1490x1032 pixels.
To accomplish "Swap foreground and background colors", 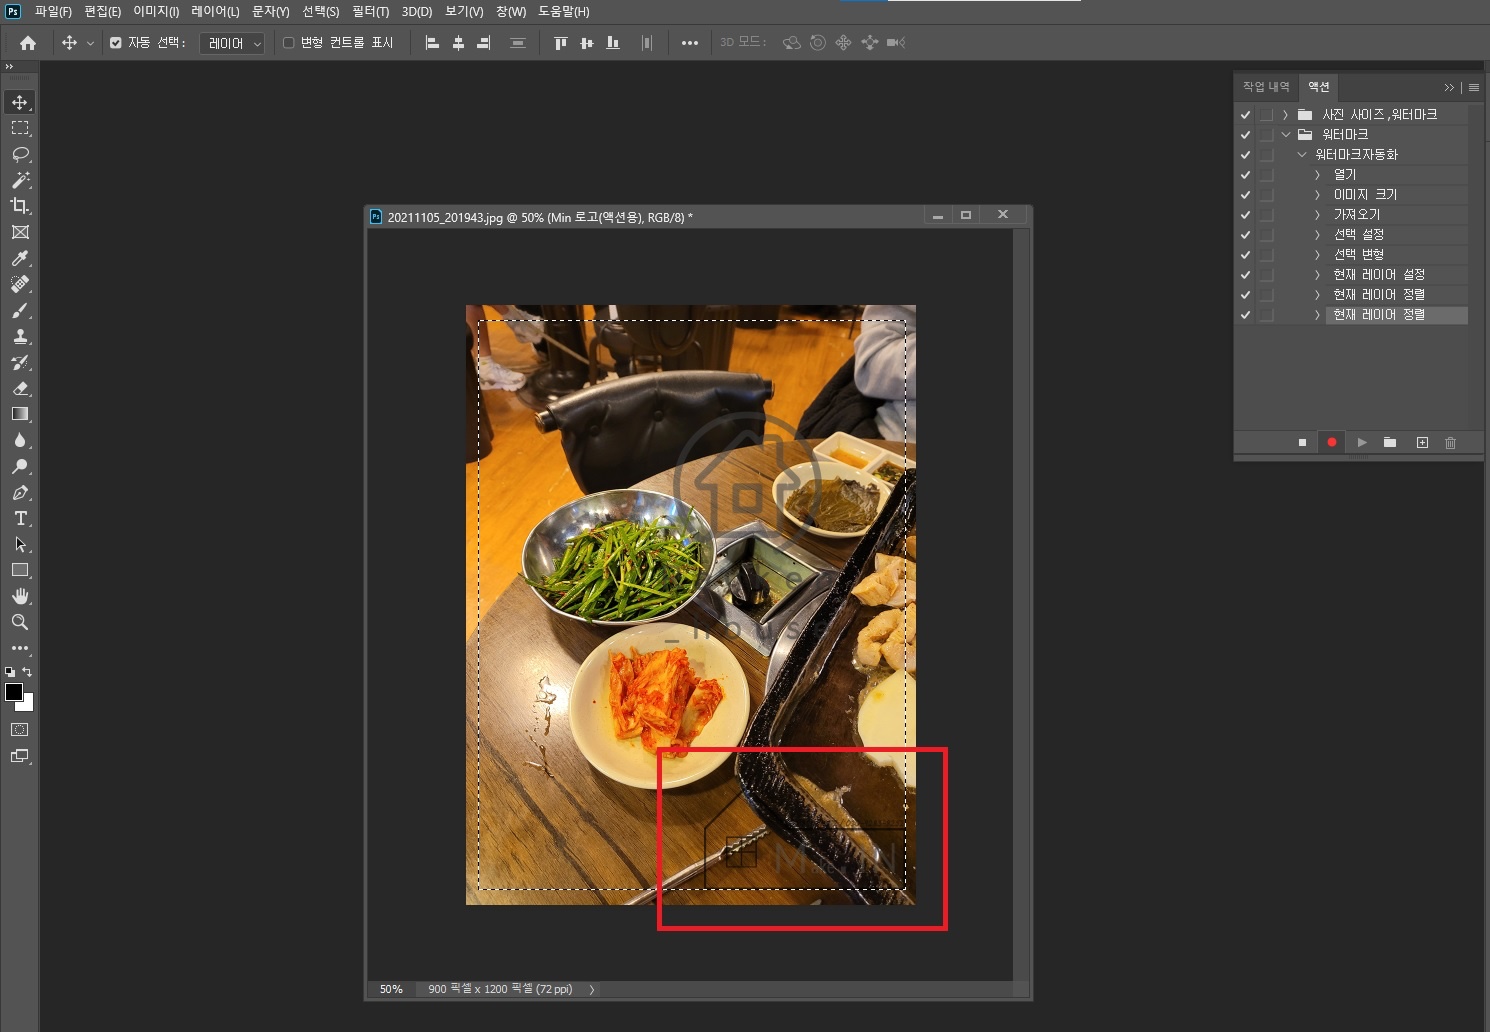I will click(x=27, y=672).
